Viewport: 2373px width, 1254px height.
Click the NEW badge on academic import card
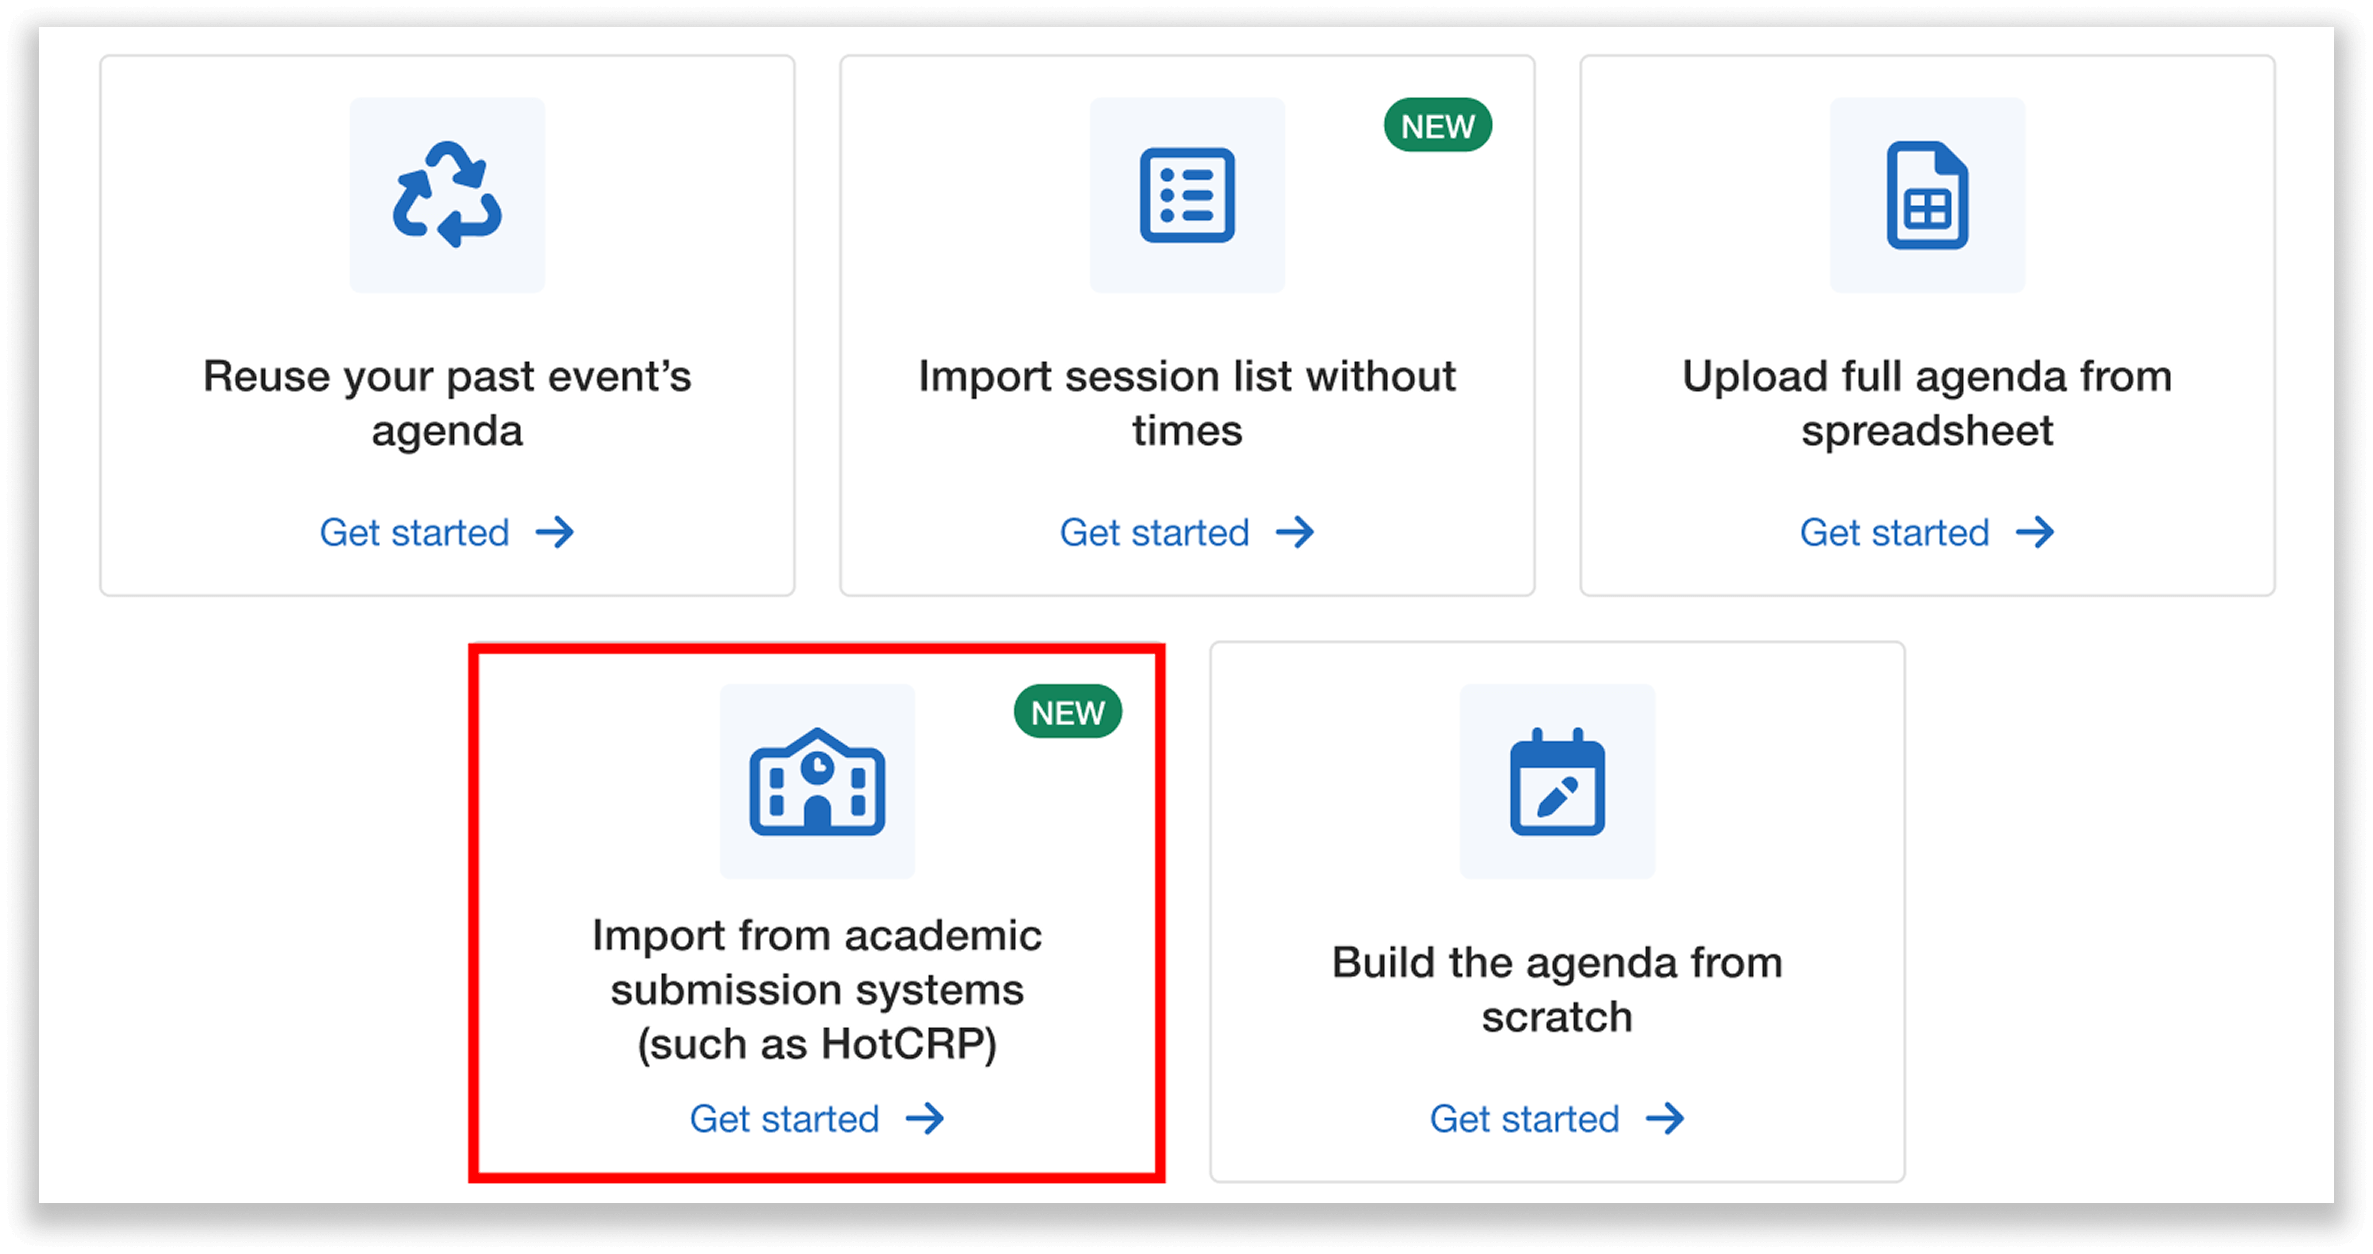(1068, 712)
